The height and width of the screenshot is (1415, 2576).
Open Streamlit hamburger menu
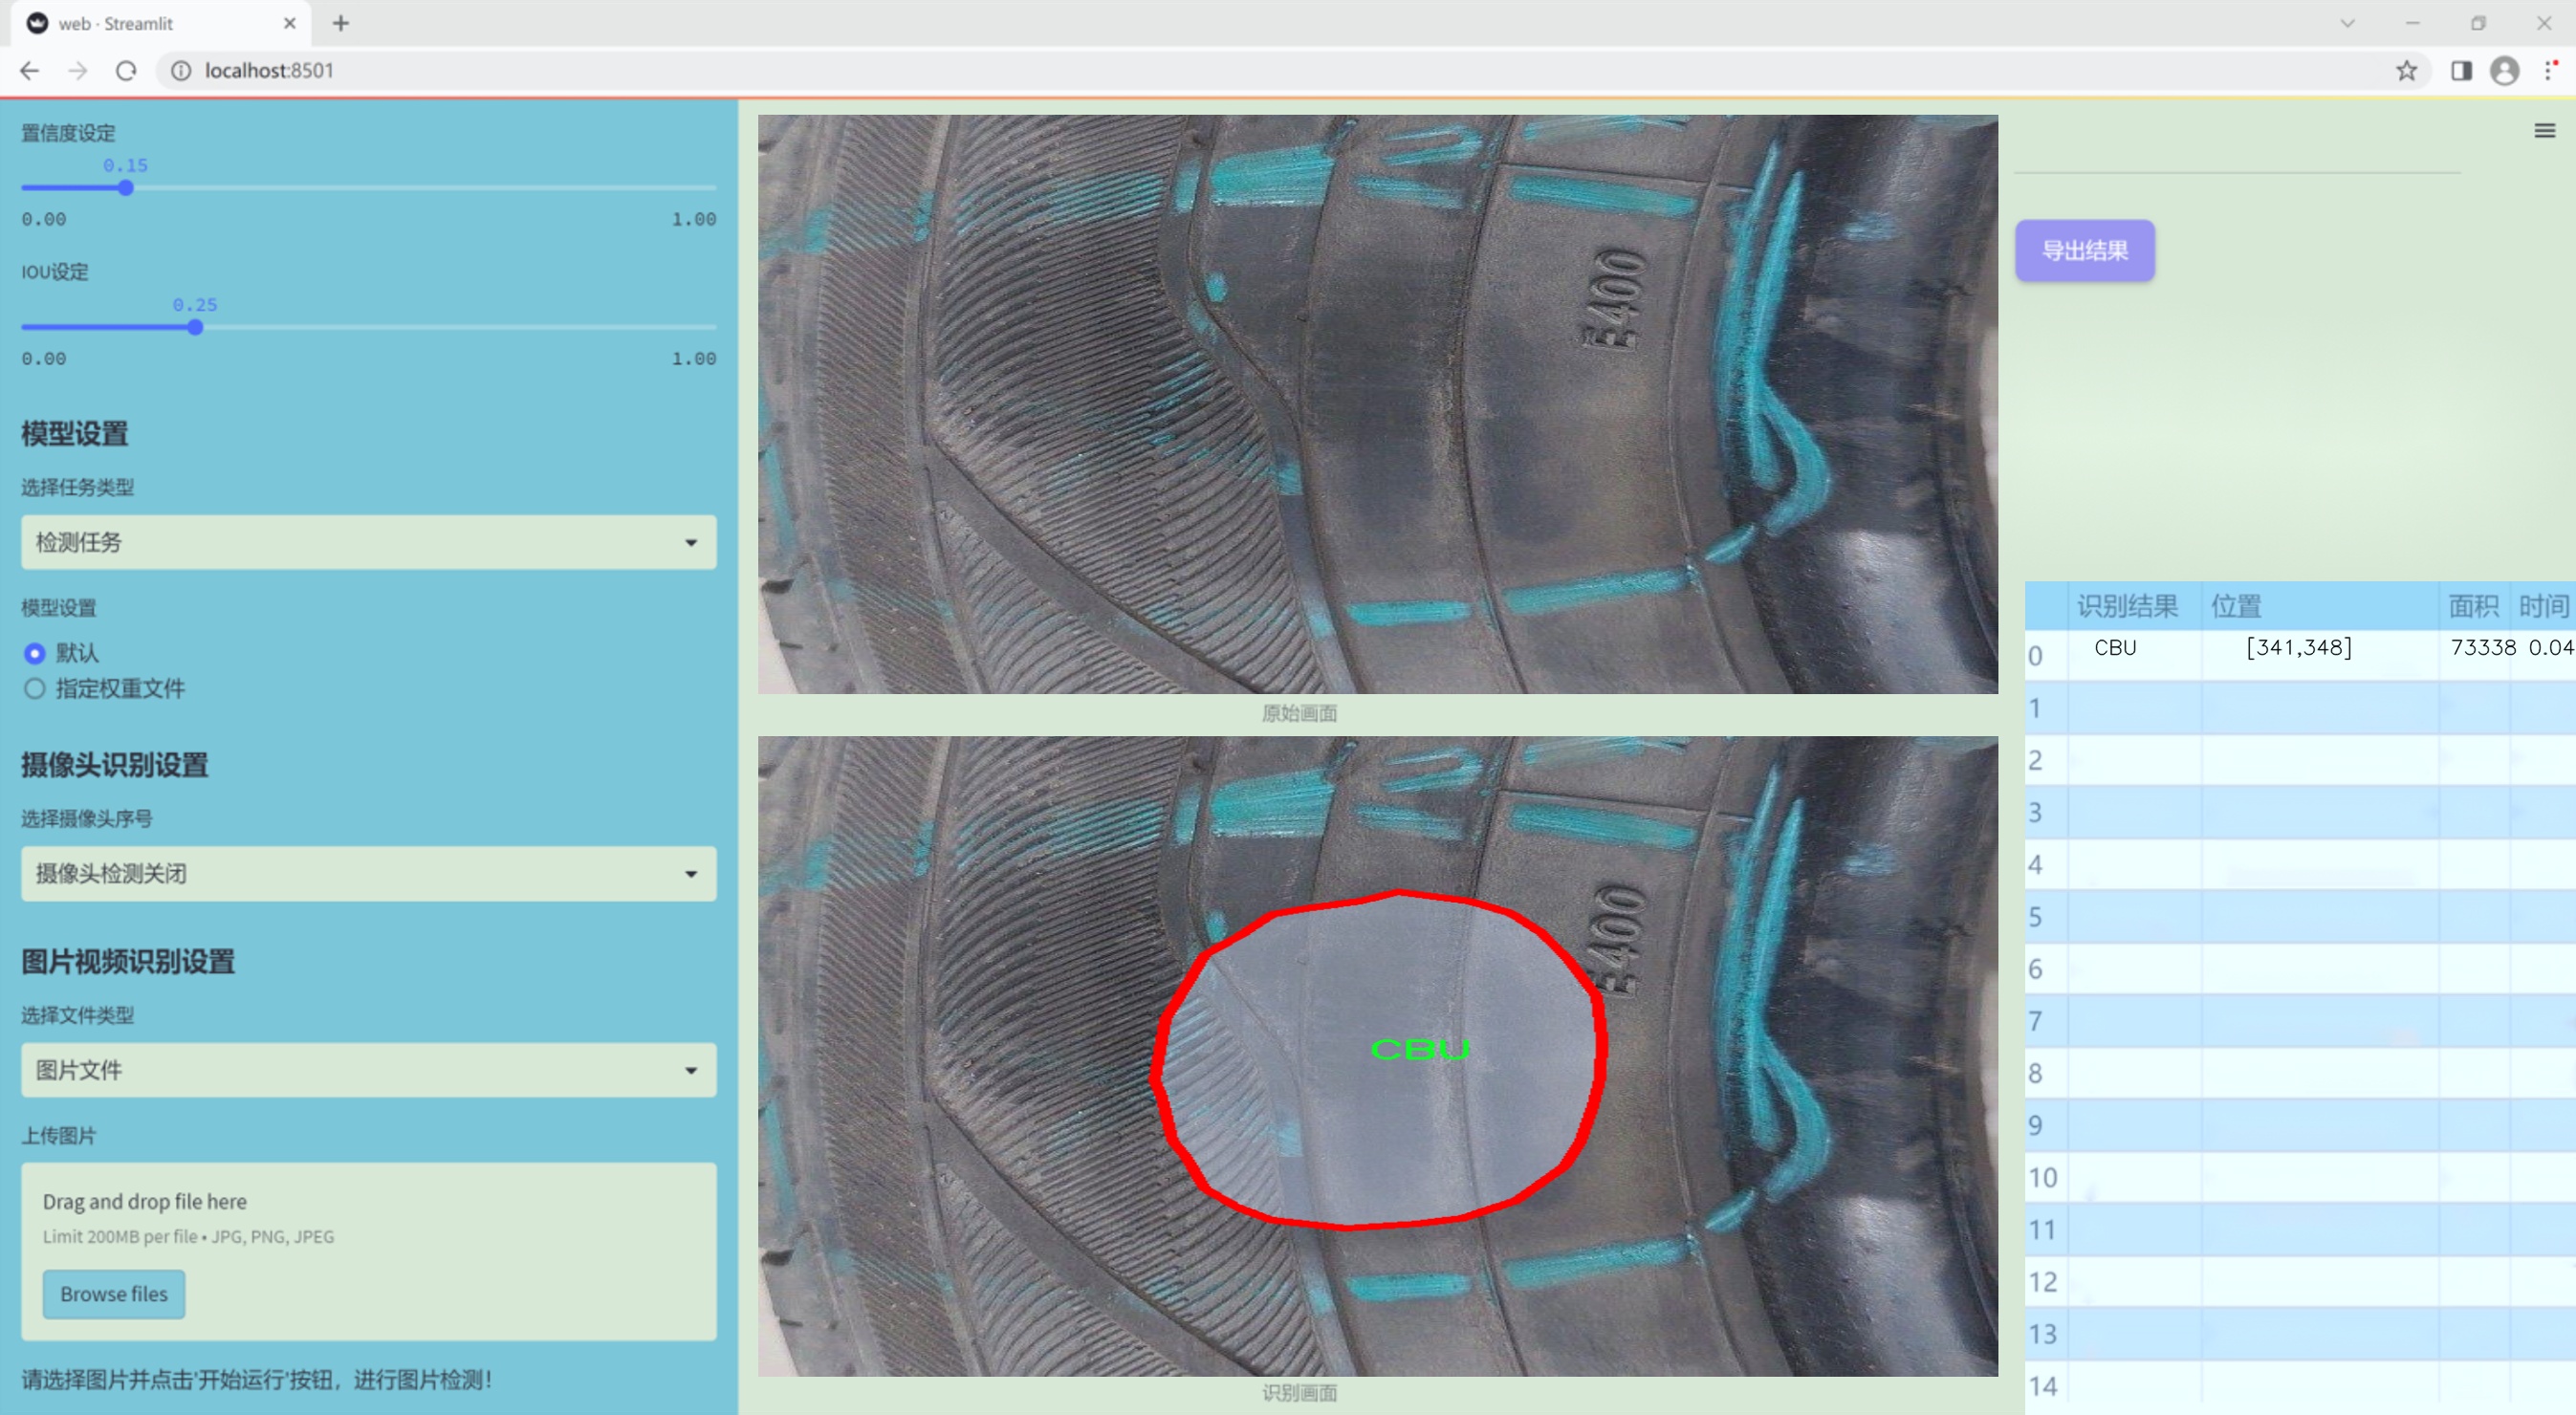2544,131
